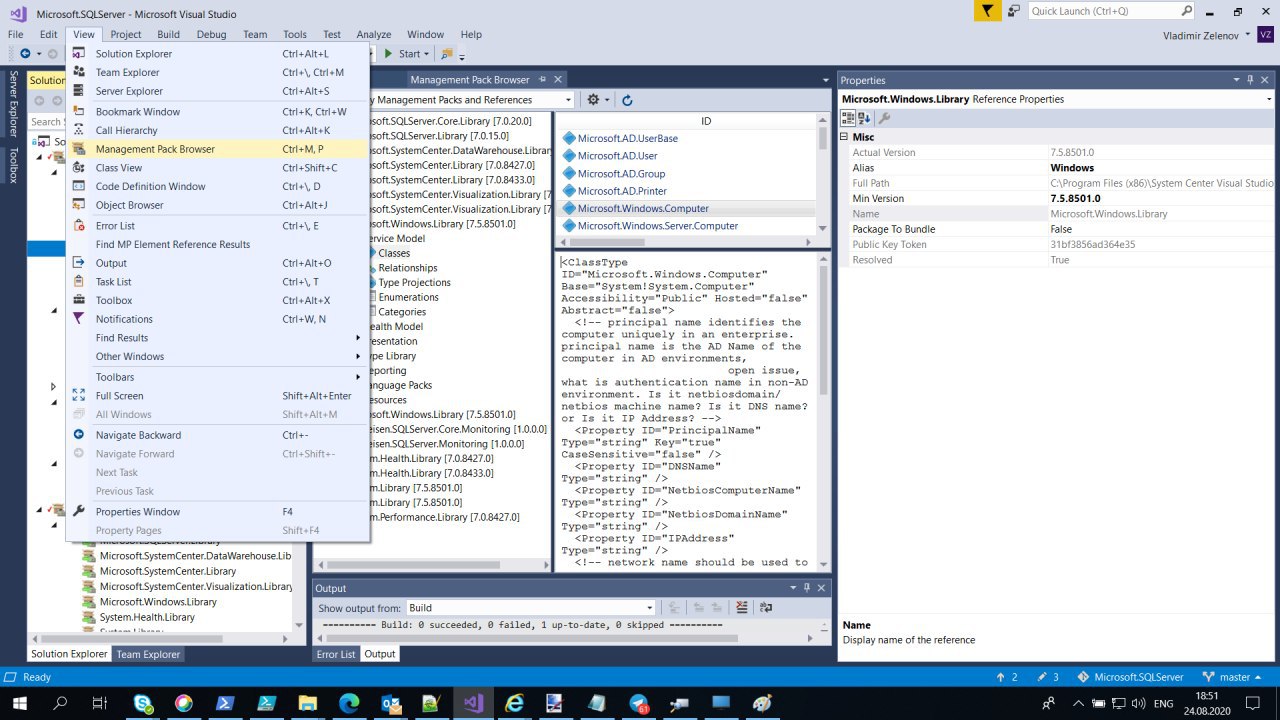Switch to the Team Explorer tab
This screenshot has width=1280, height=720.
pyautogui.click(x=148, y=654)
